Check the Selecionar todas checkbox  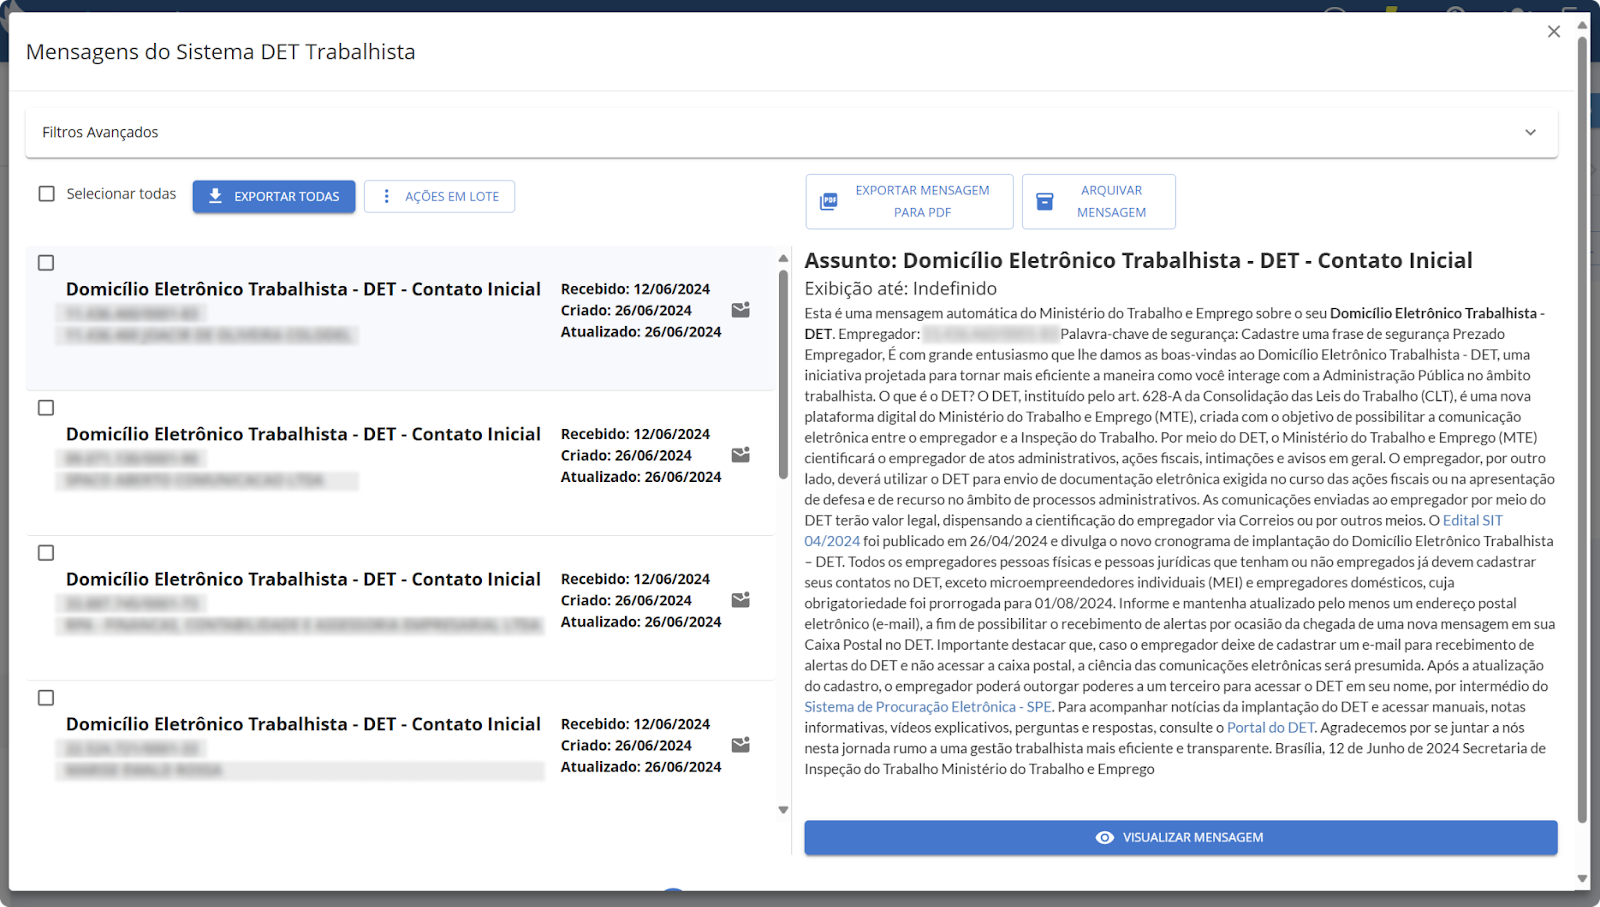(47, 194)
